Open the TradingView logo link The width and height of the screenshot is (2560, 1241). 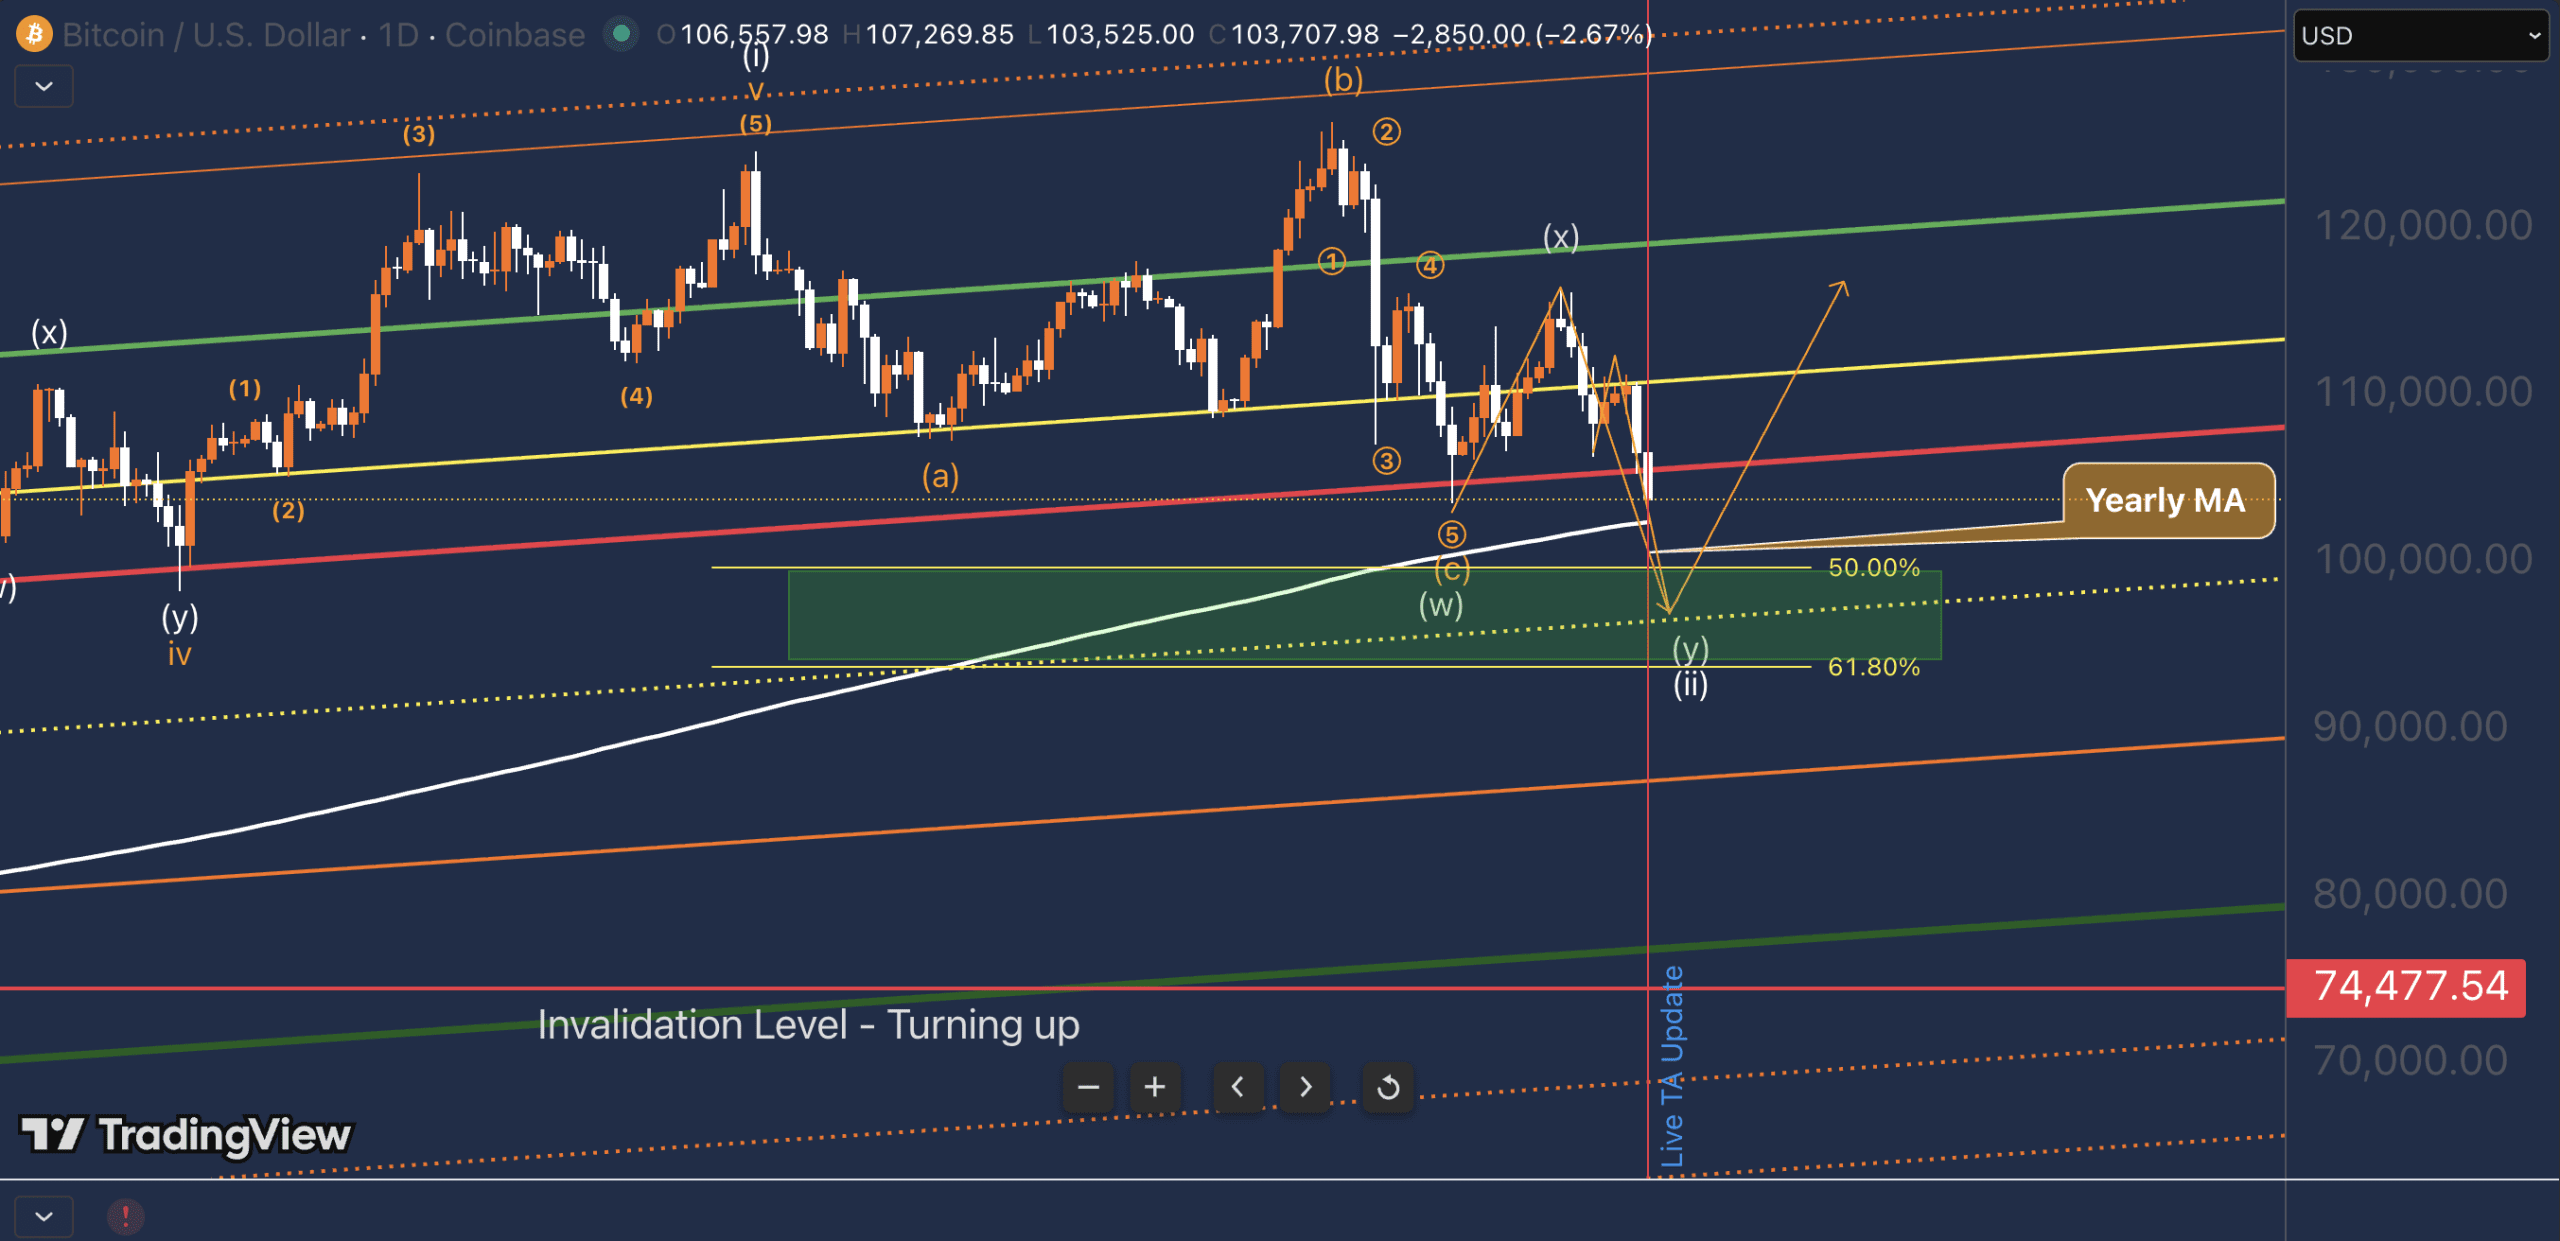click(186, 1135)
